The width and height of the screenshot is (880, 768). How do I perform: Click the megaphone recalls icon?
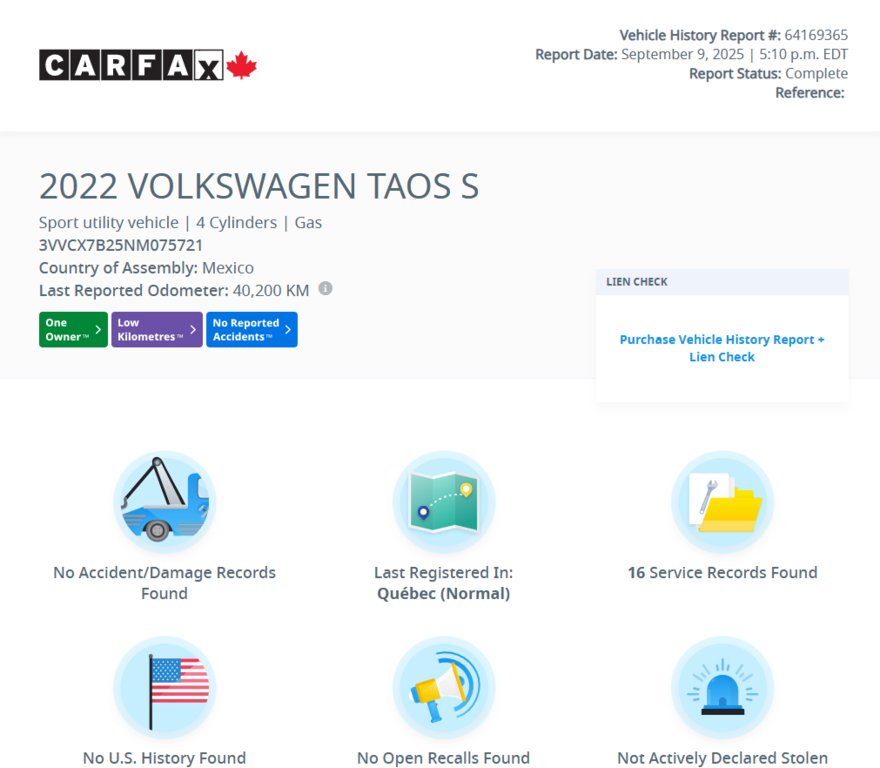pyautogui.click(x=443, y=687)
